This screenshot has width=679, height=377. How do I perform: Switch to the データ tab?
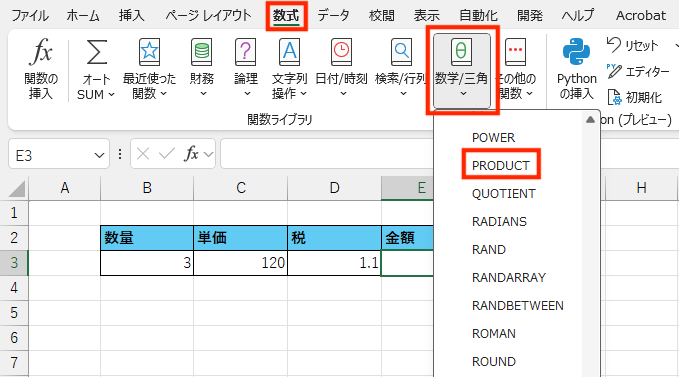pos(333,16)
